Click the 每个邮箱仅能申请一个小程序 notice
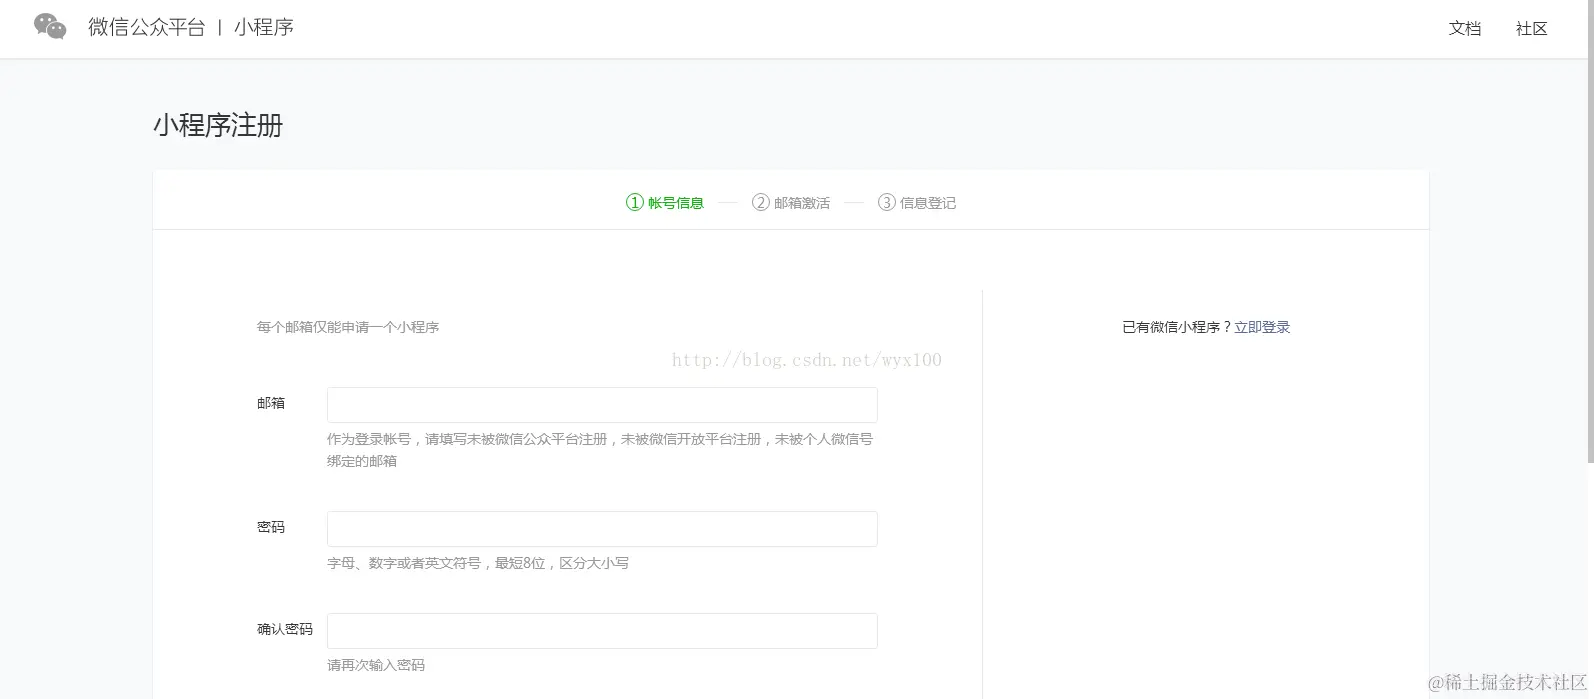 click(348, 327)
